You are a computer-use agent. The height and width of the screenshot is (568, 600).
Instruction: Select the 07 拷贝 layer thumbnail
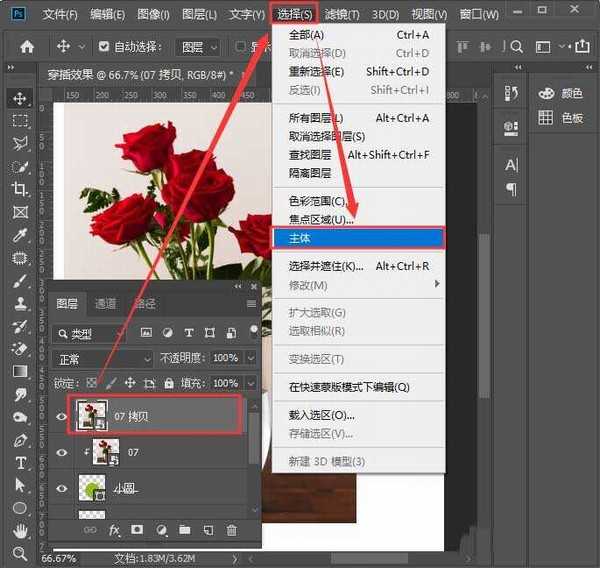pos(91,414)
